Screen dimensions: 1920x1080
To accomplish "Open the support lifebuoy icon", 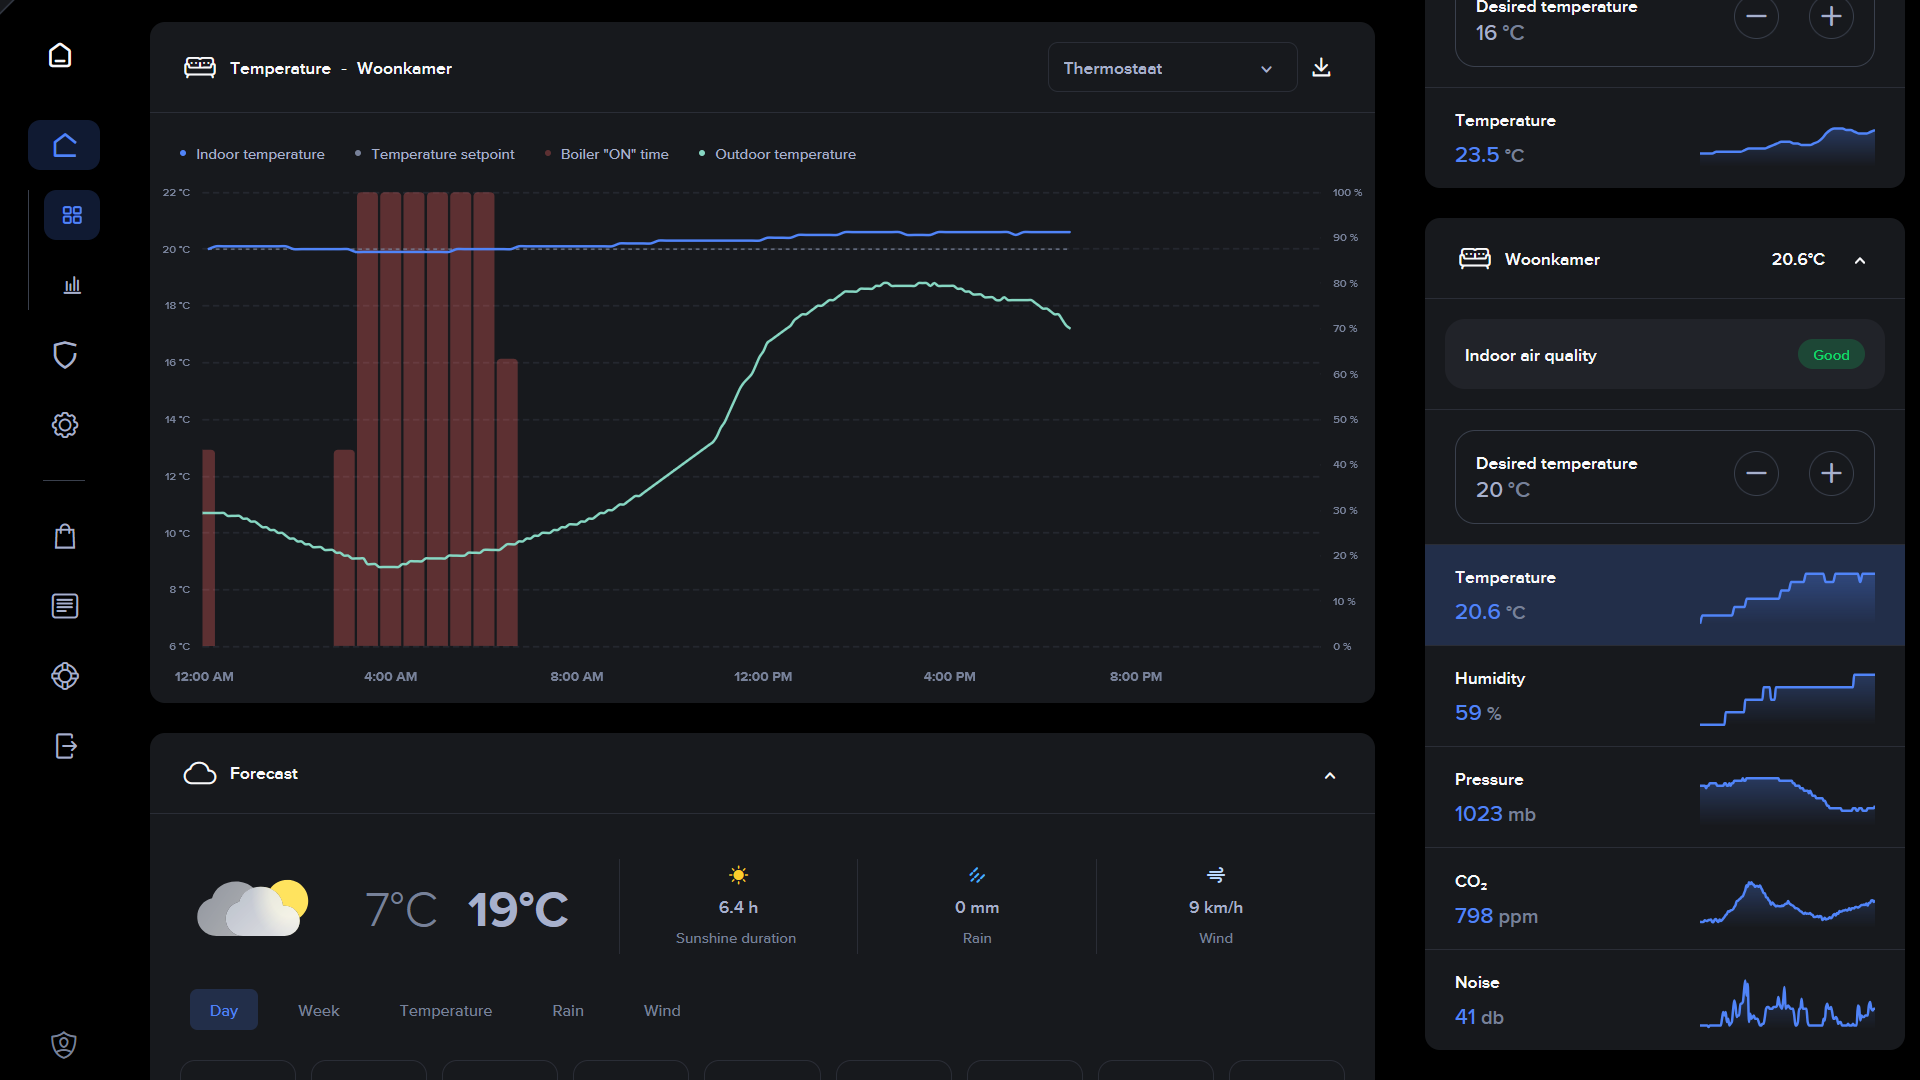I will (x=65, y=676).
